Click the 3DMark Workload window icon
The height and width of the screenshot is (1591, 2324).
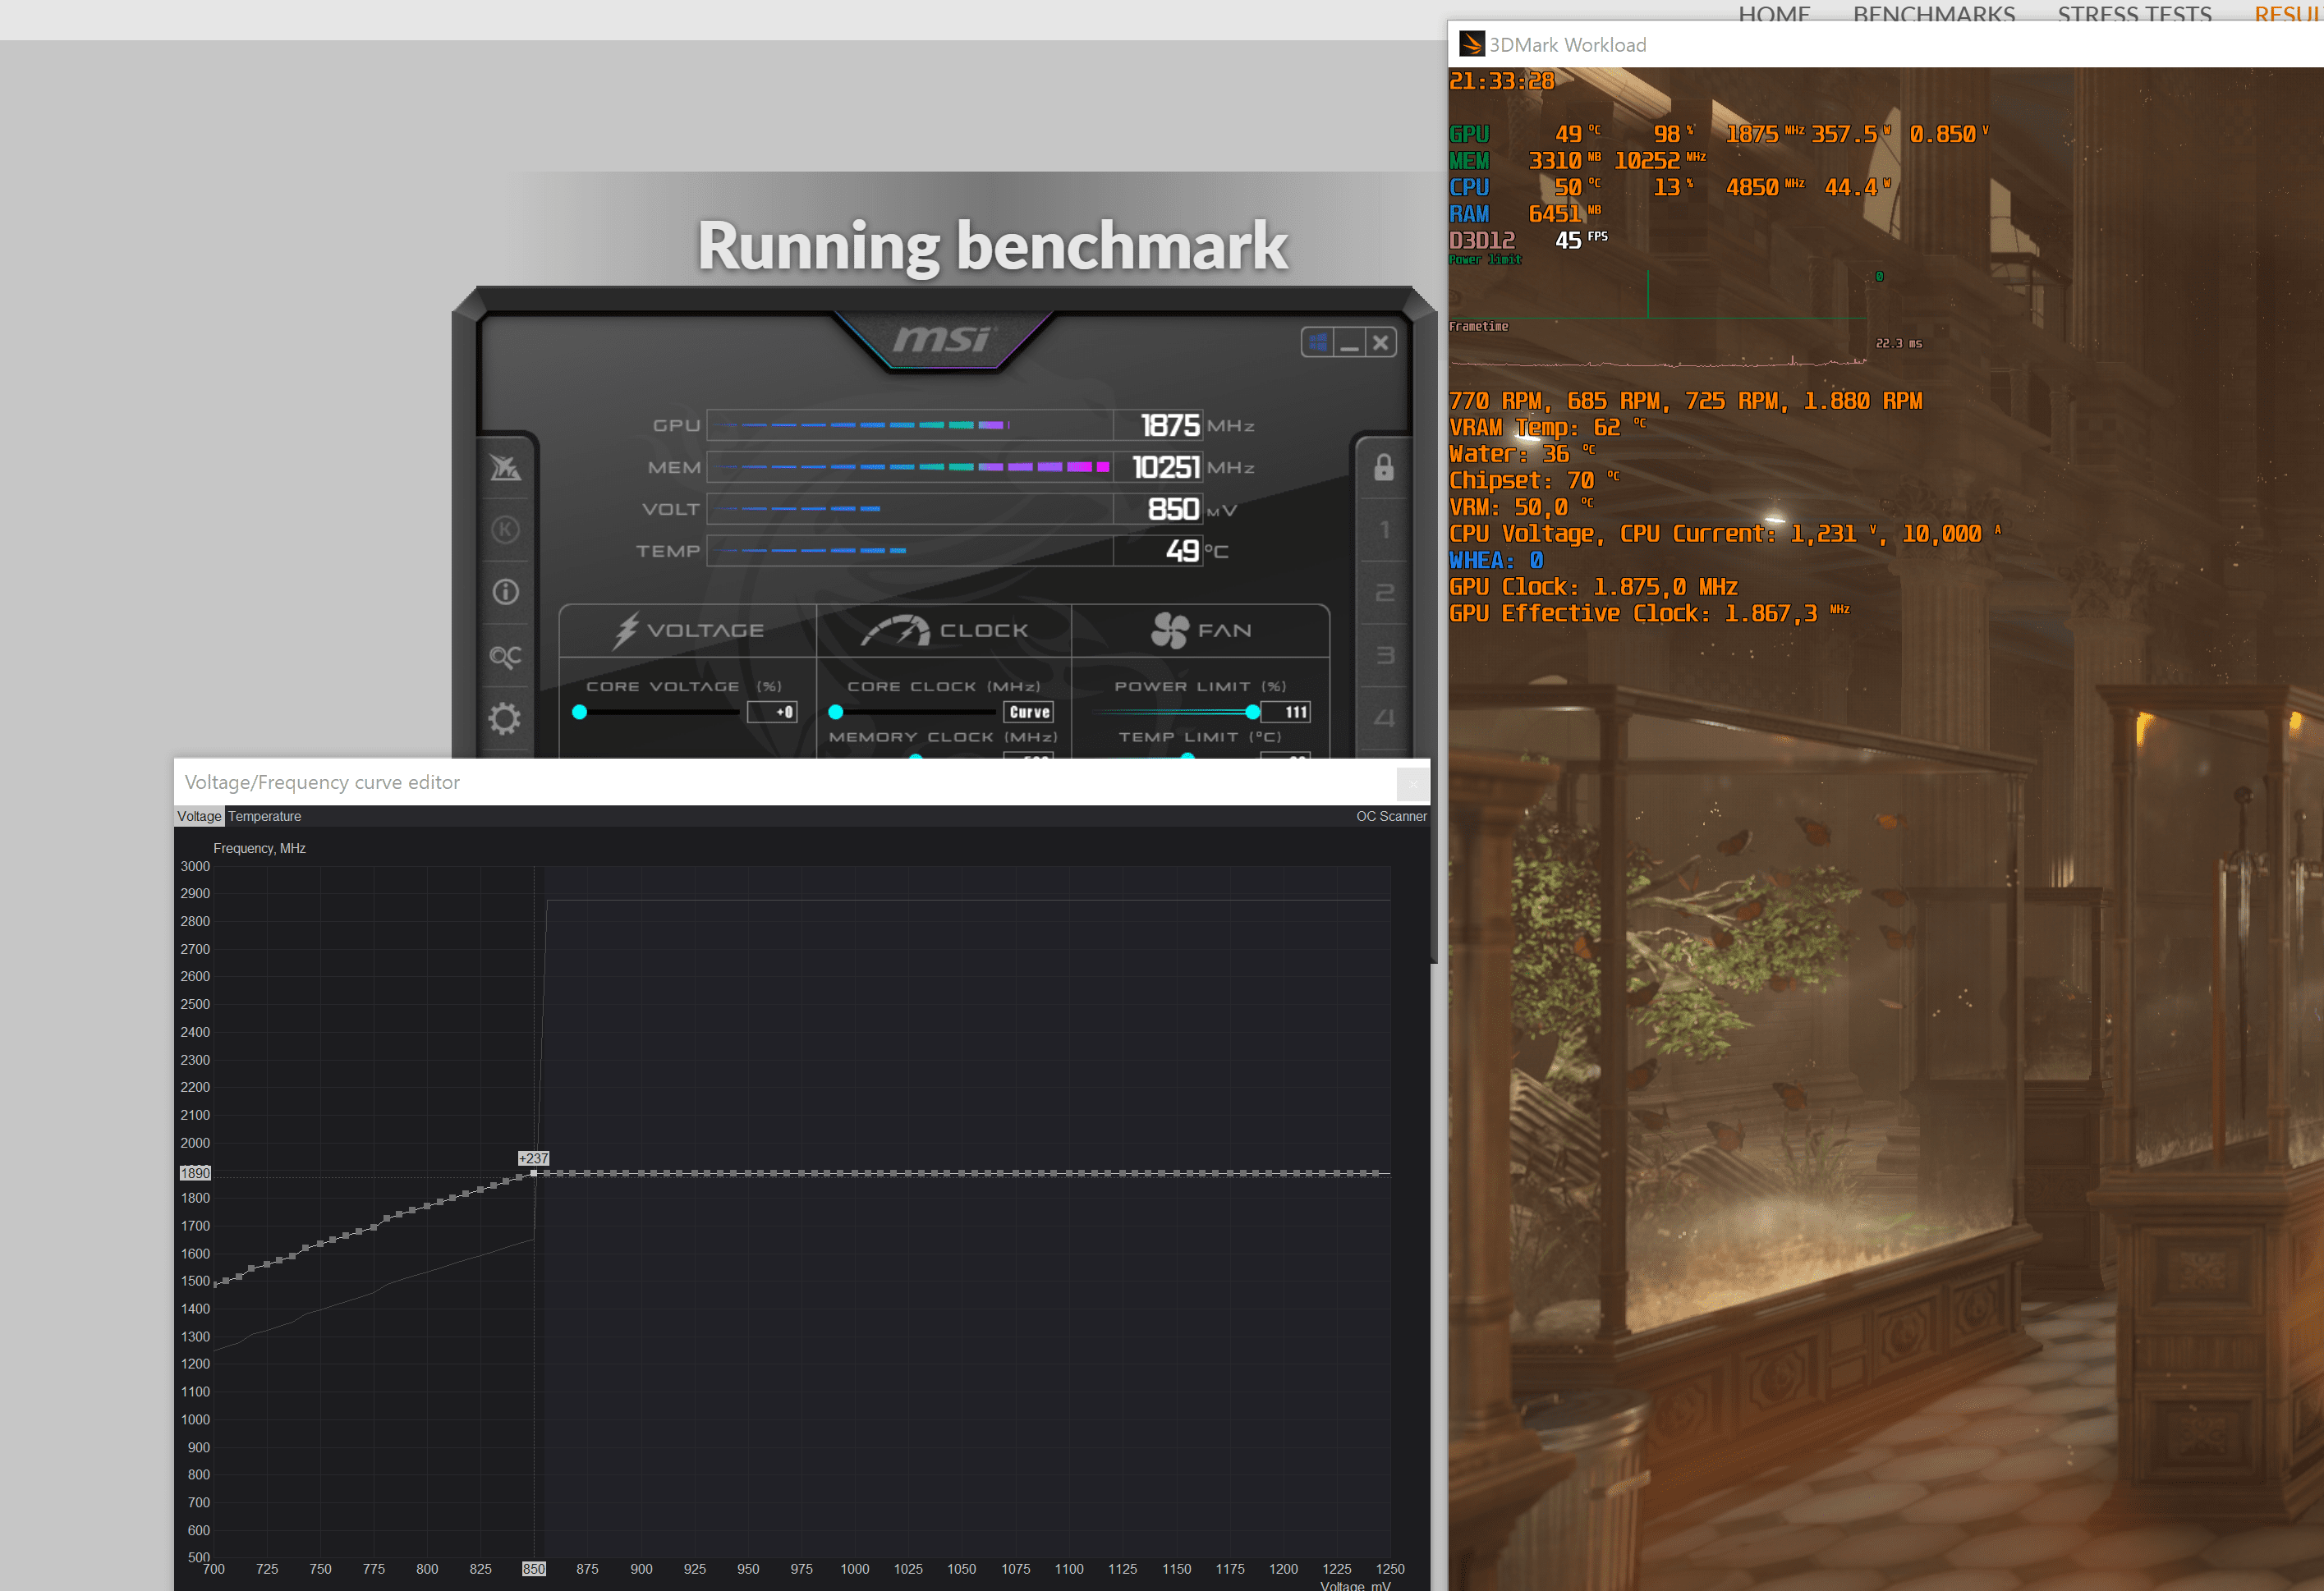click(x=1471, y=44)
